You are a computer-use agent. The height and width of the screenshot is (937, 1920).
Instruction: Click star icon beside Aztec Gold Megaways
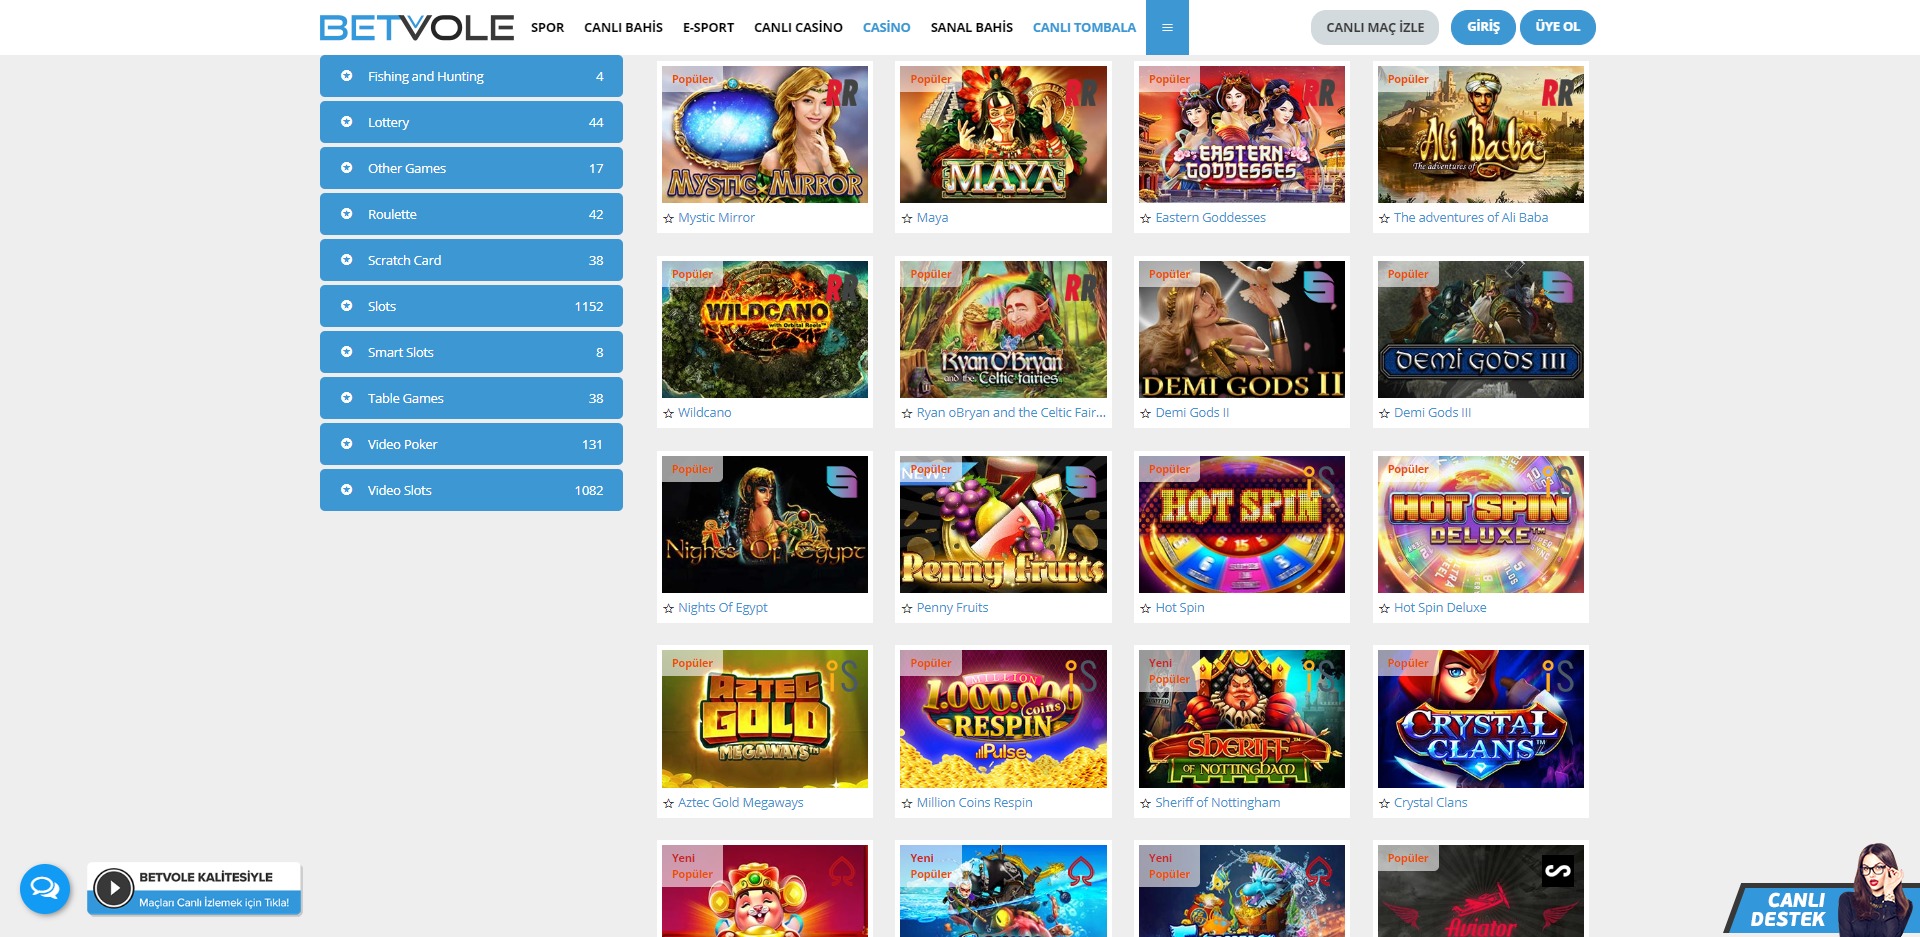click(x=668, y=803)
